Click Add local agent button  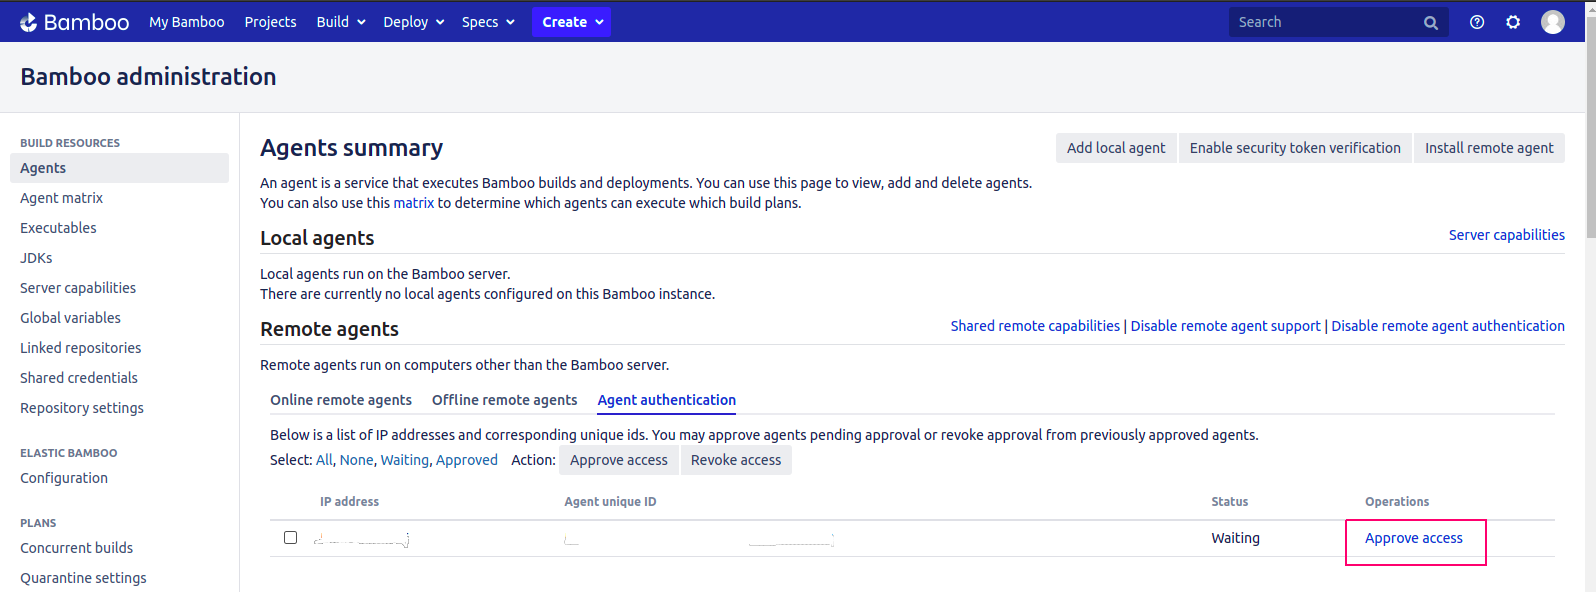pyautogui.click(x=1116, y=148)
